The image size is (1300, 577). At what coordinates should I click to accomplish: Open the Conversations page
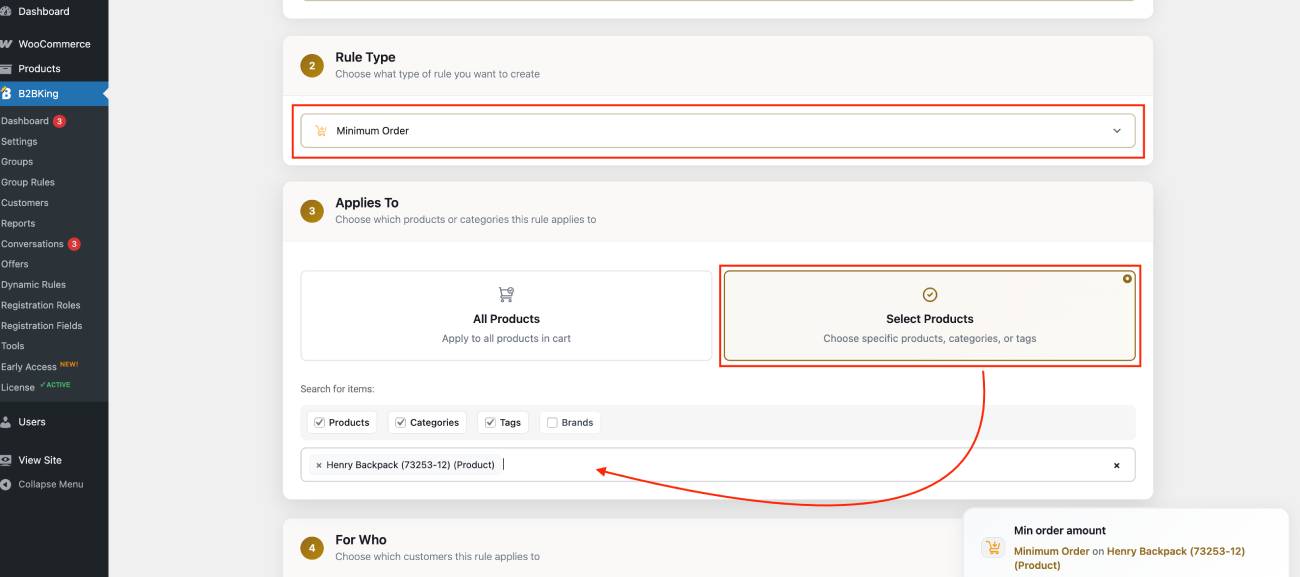pos(32,244)
